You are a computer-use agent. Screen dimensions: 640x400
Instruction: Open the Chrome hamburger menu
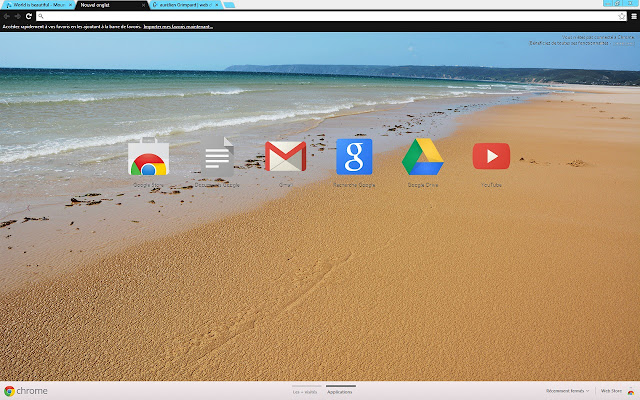click(634, 16)
